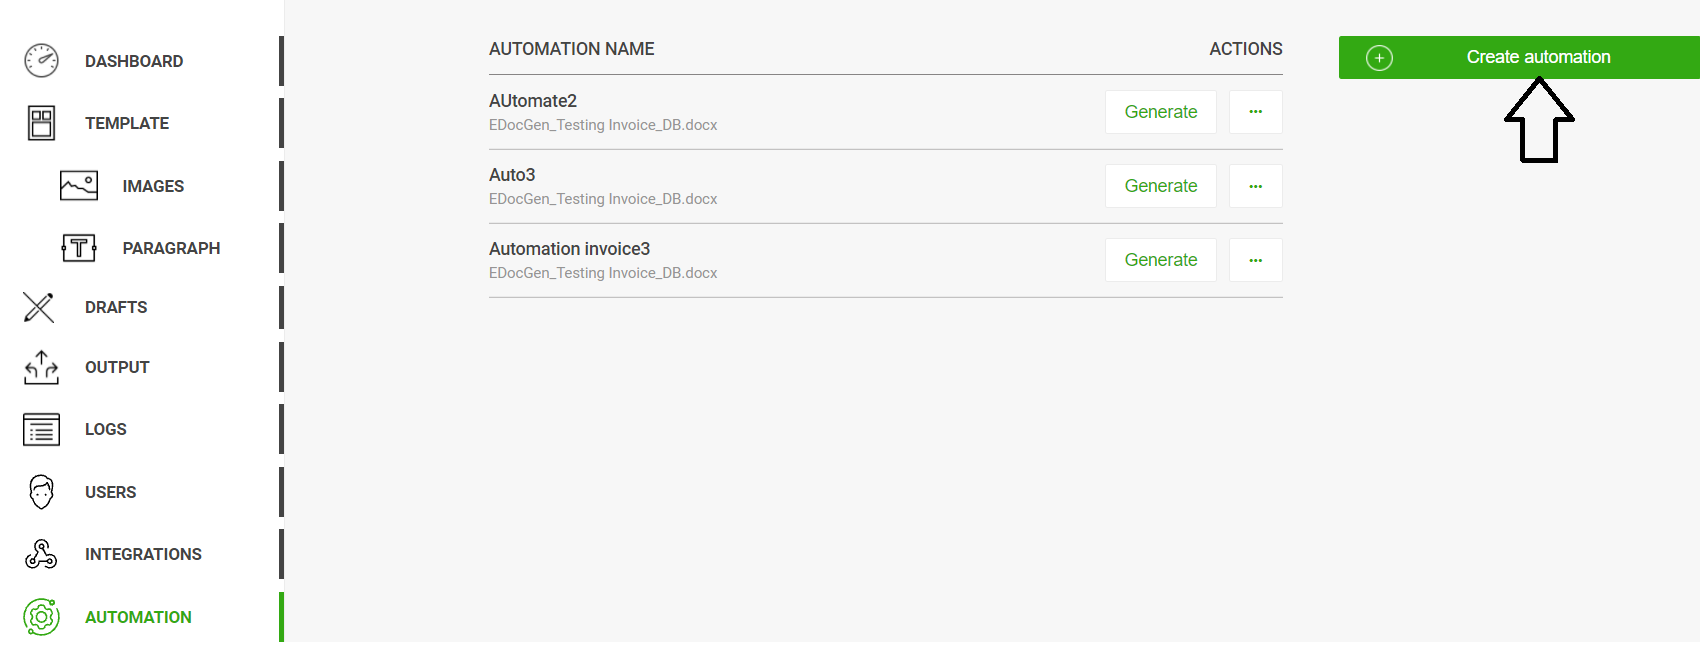Click the plus icon on Create automation
Screen dimensions: 1700x645
[1380, 57]
